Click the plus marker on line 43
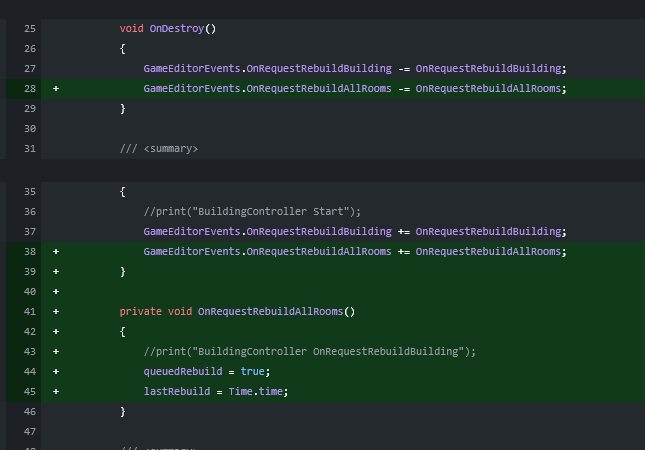645x450 pixels. click(x=56, y=351)
